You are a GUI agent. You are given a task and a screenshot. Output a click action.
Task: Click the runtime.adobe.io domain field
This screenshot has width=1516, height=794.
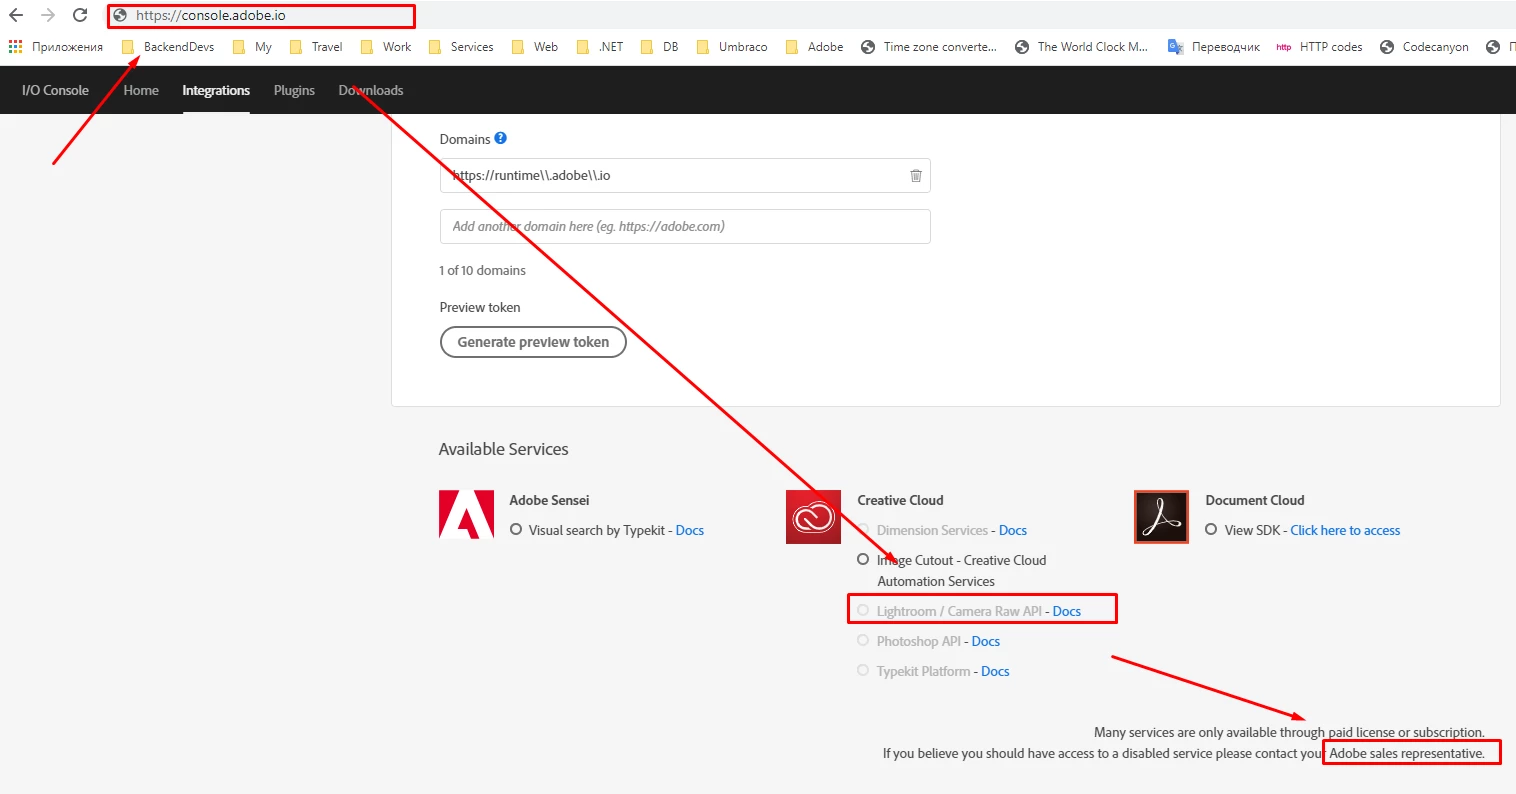click(x=685, y=175)
